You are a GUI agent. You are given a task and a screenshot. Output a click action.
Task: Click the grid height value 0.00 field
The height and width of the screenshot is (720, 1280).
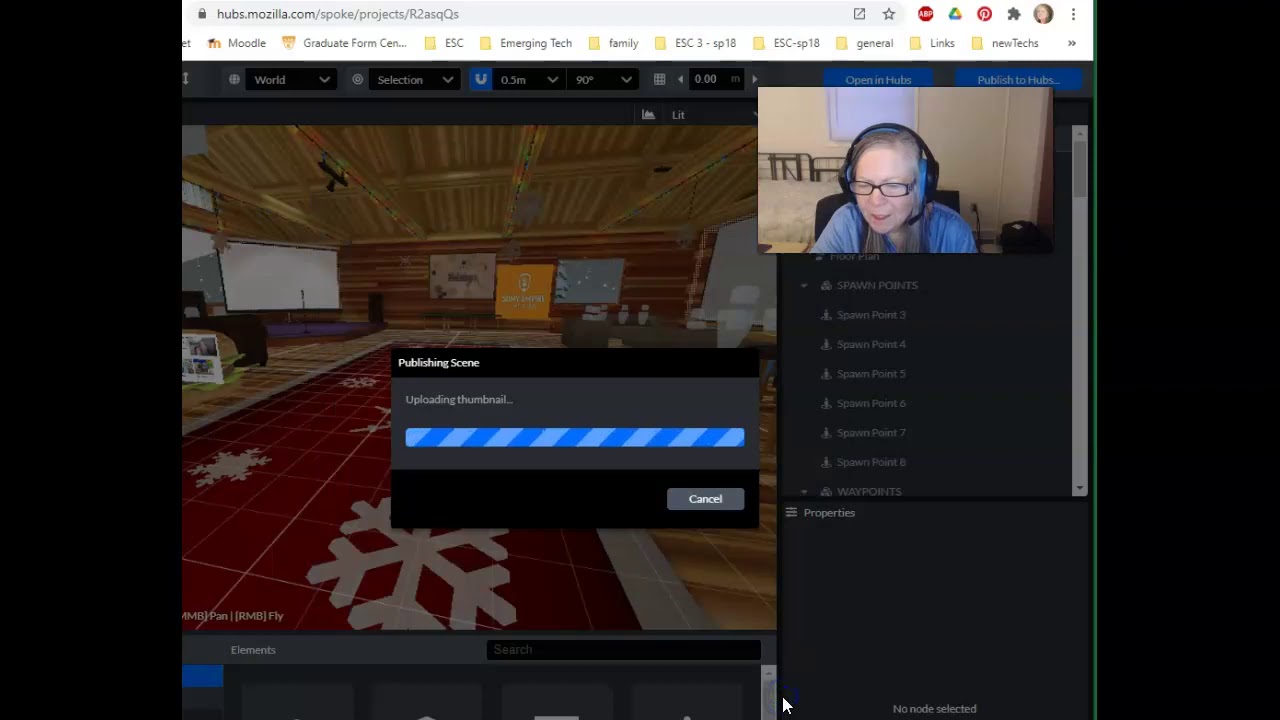(x=716, y=80)
